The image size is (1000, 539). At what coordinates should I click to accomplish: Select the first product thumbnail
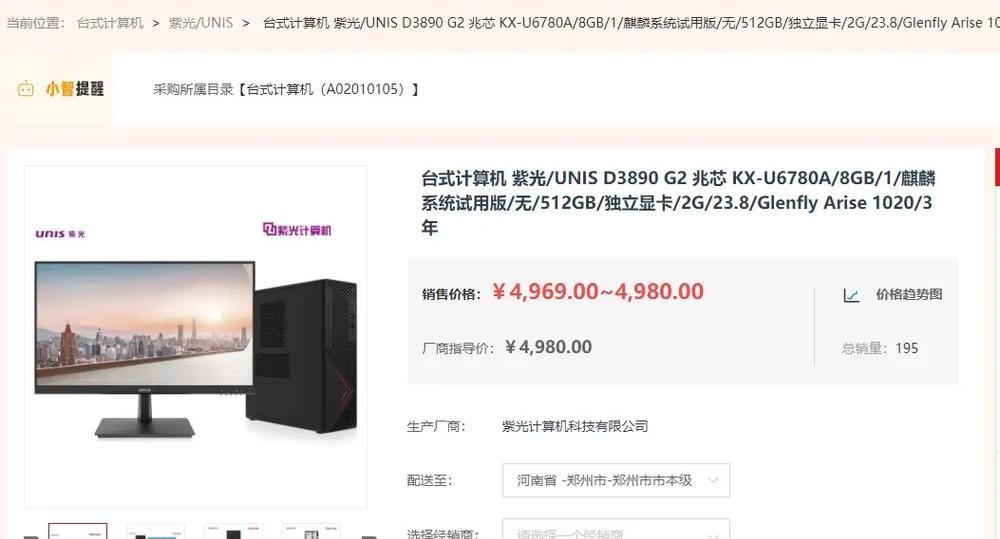point(78,531)
